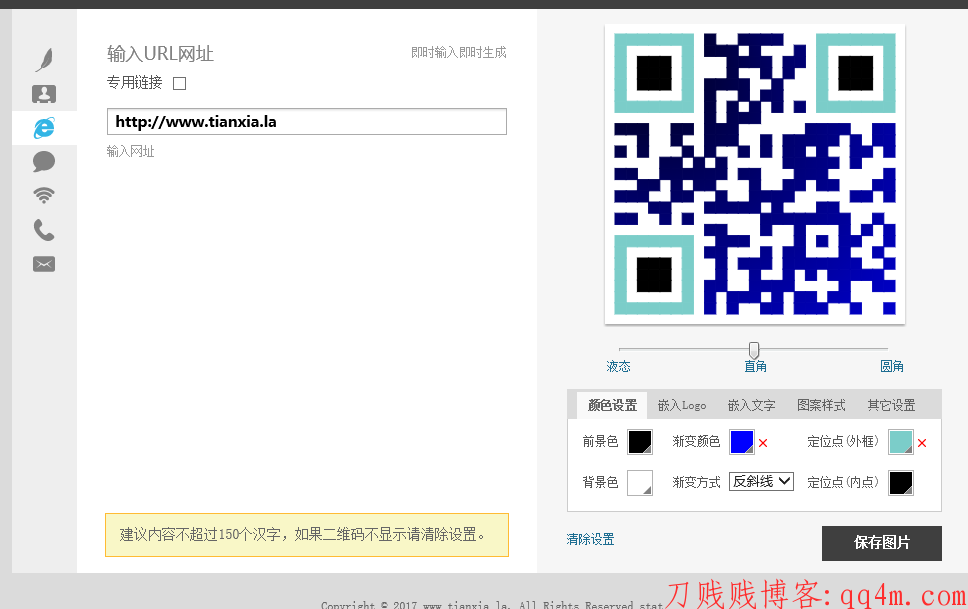The image size is (968, 609).
Task: Open the 背景色 white color swatch
Action: point(640,483)
